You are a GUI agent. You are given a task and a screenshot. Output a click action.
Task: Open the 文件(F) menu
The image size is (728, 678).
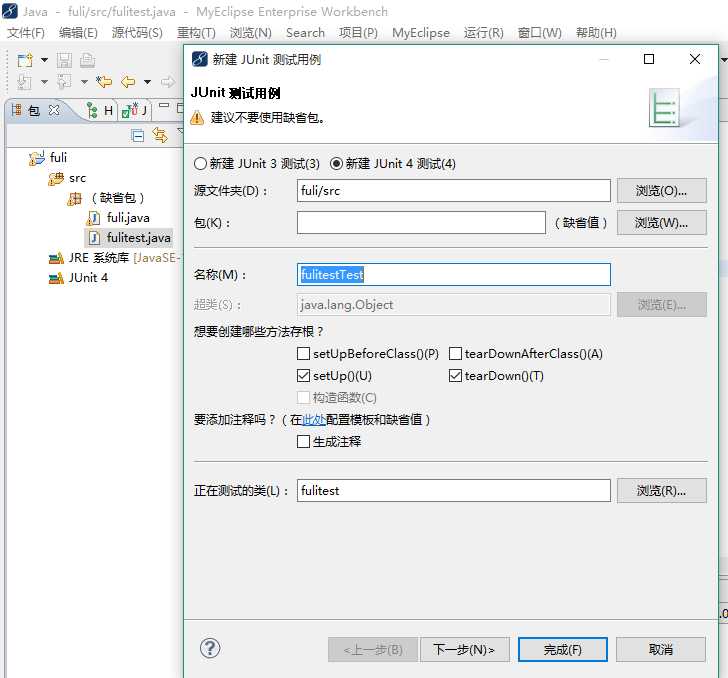tap(26, 33)
